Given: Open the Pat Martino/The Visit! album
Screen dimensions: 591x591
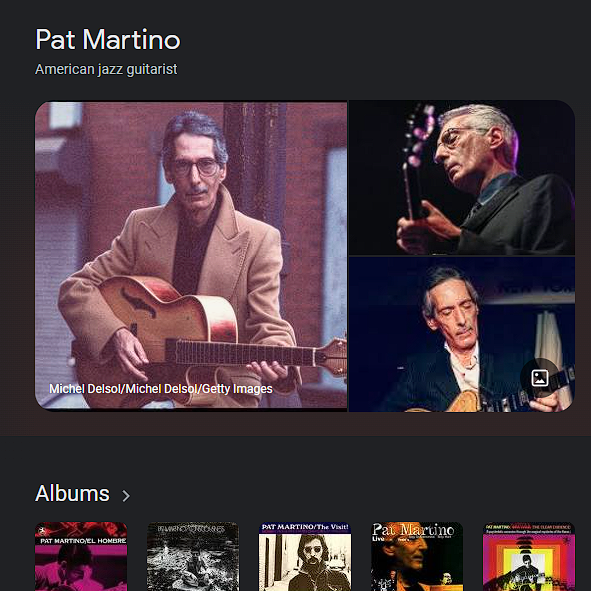Looking at the screenshot, I should (305, 556).
